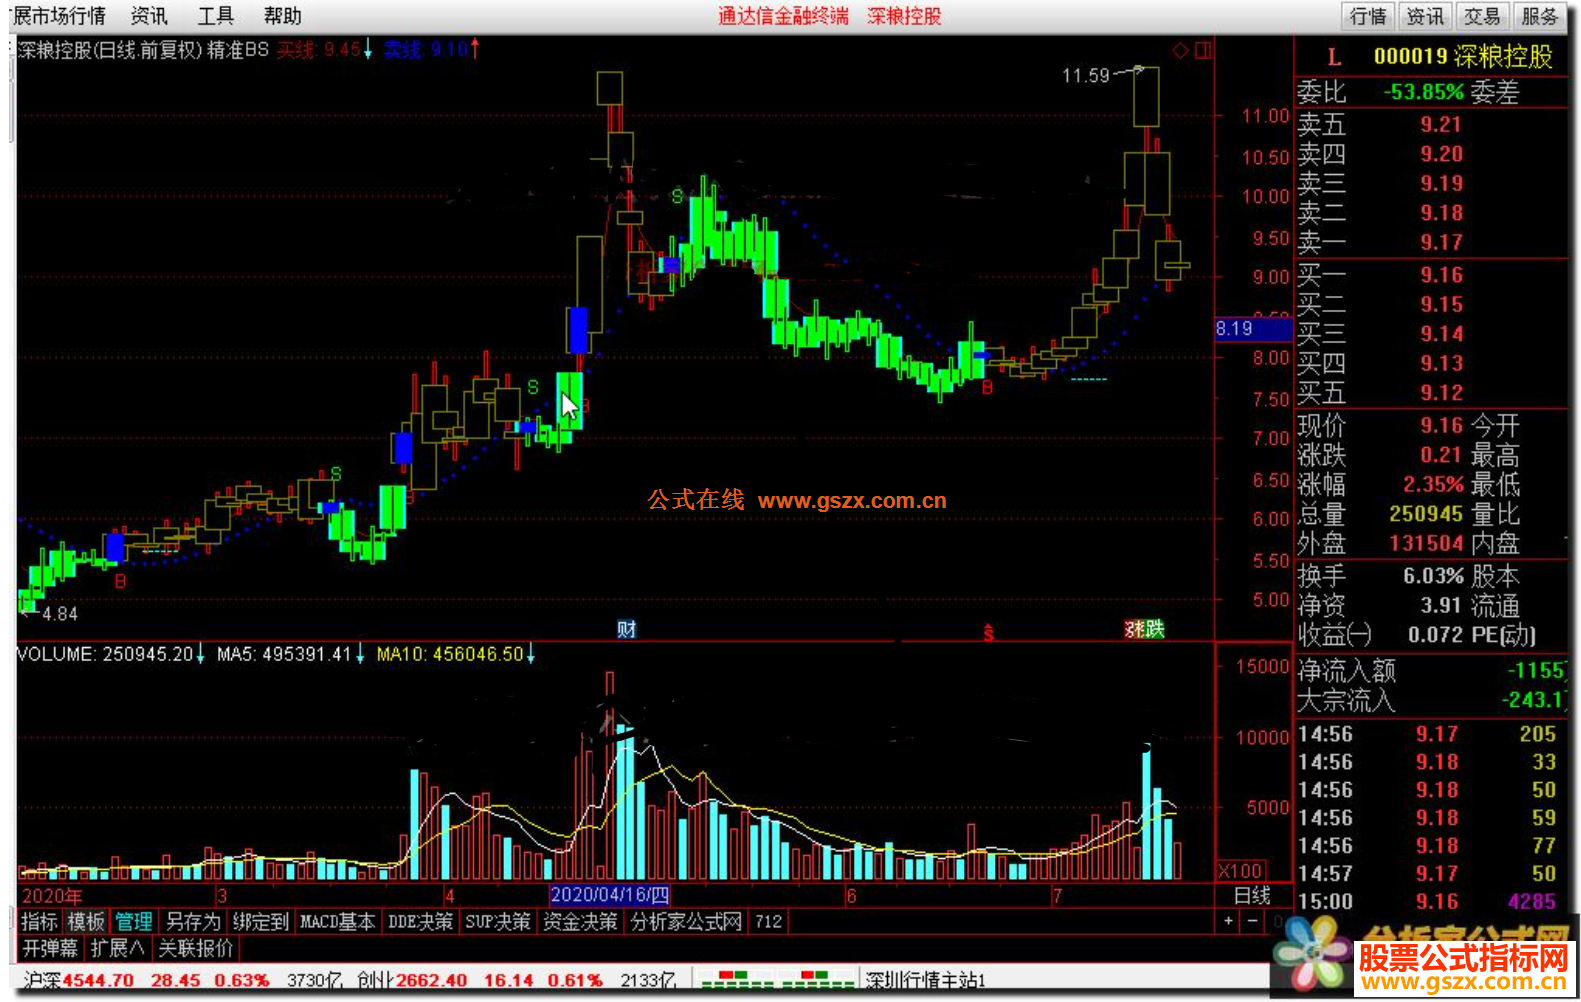This screenshot has height=1002, width=1581.
Task: Click the 买一 9.16 quote row
Action: pyautogui.click(x=1431, y=275)
